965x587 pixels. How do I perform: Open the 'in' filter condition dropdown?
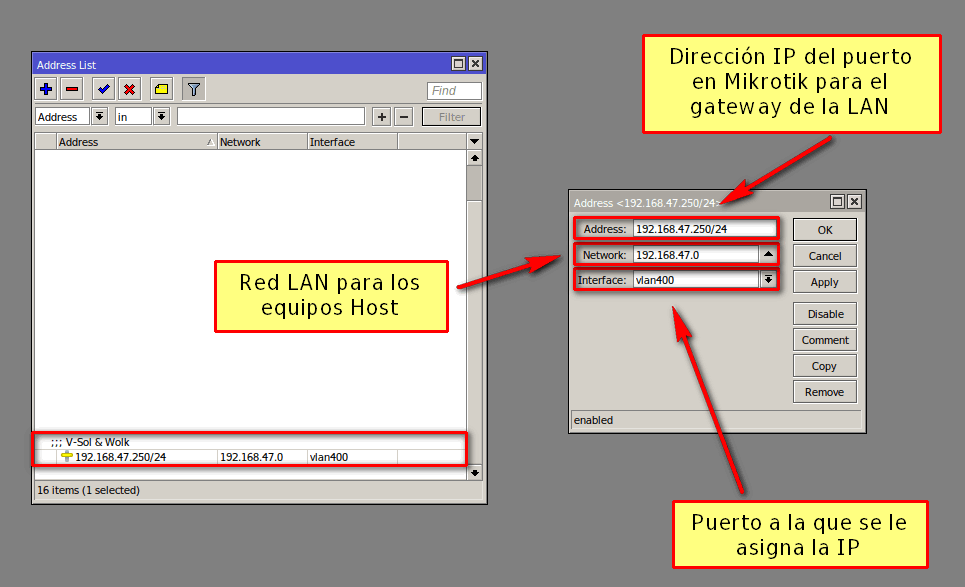[161, 116]
